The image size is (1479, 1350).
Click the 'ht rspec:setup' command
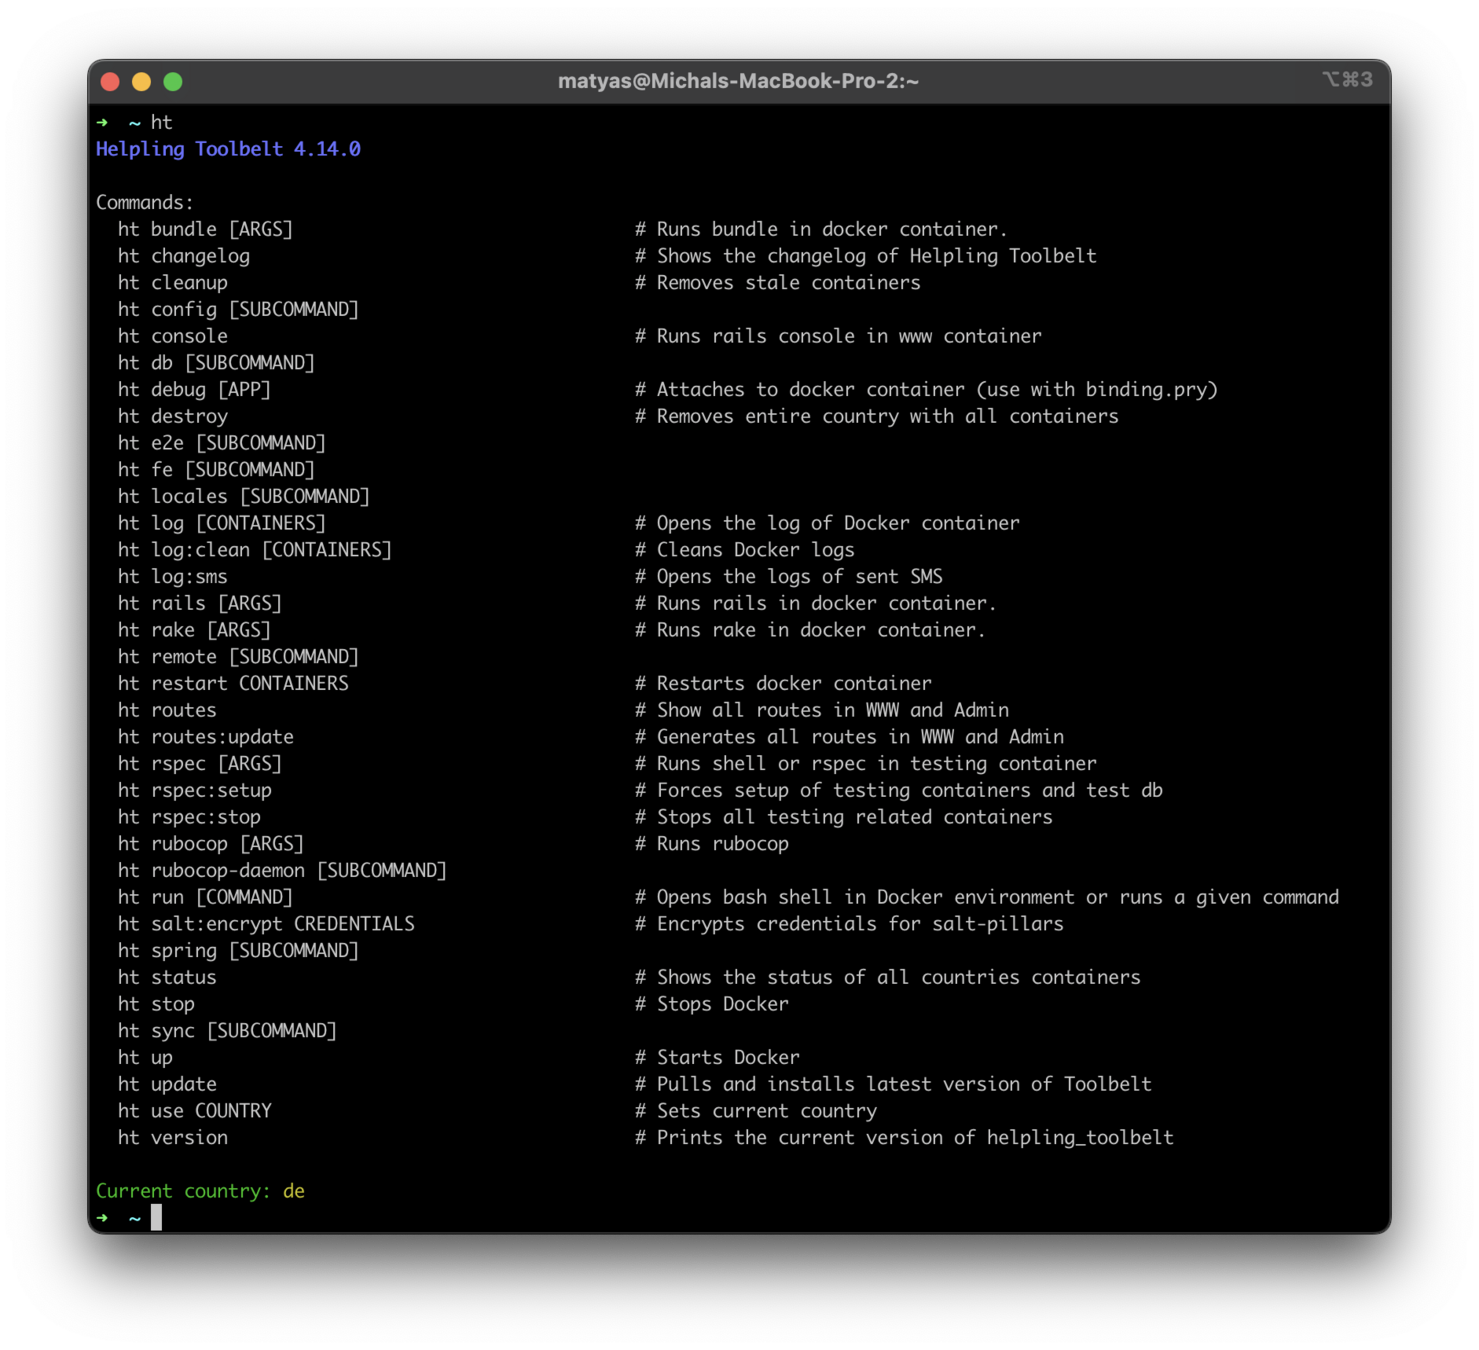pos(195,791)
